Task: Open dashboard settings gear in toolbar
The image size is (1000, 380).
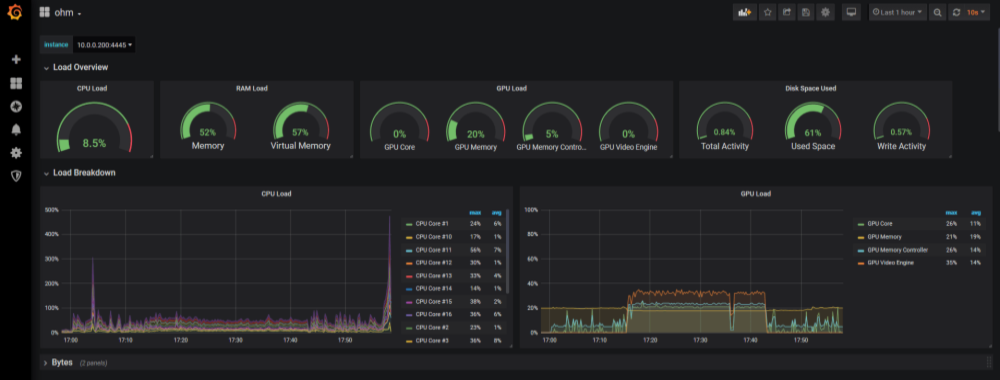Action: (825, 12)
